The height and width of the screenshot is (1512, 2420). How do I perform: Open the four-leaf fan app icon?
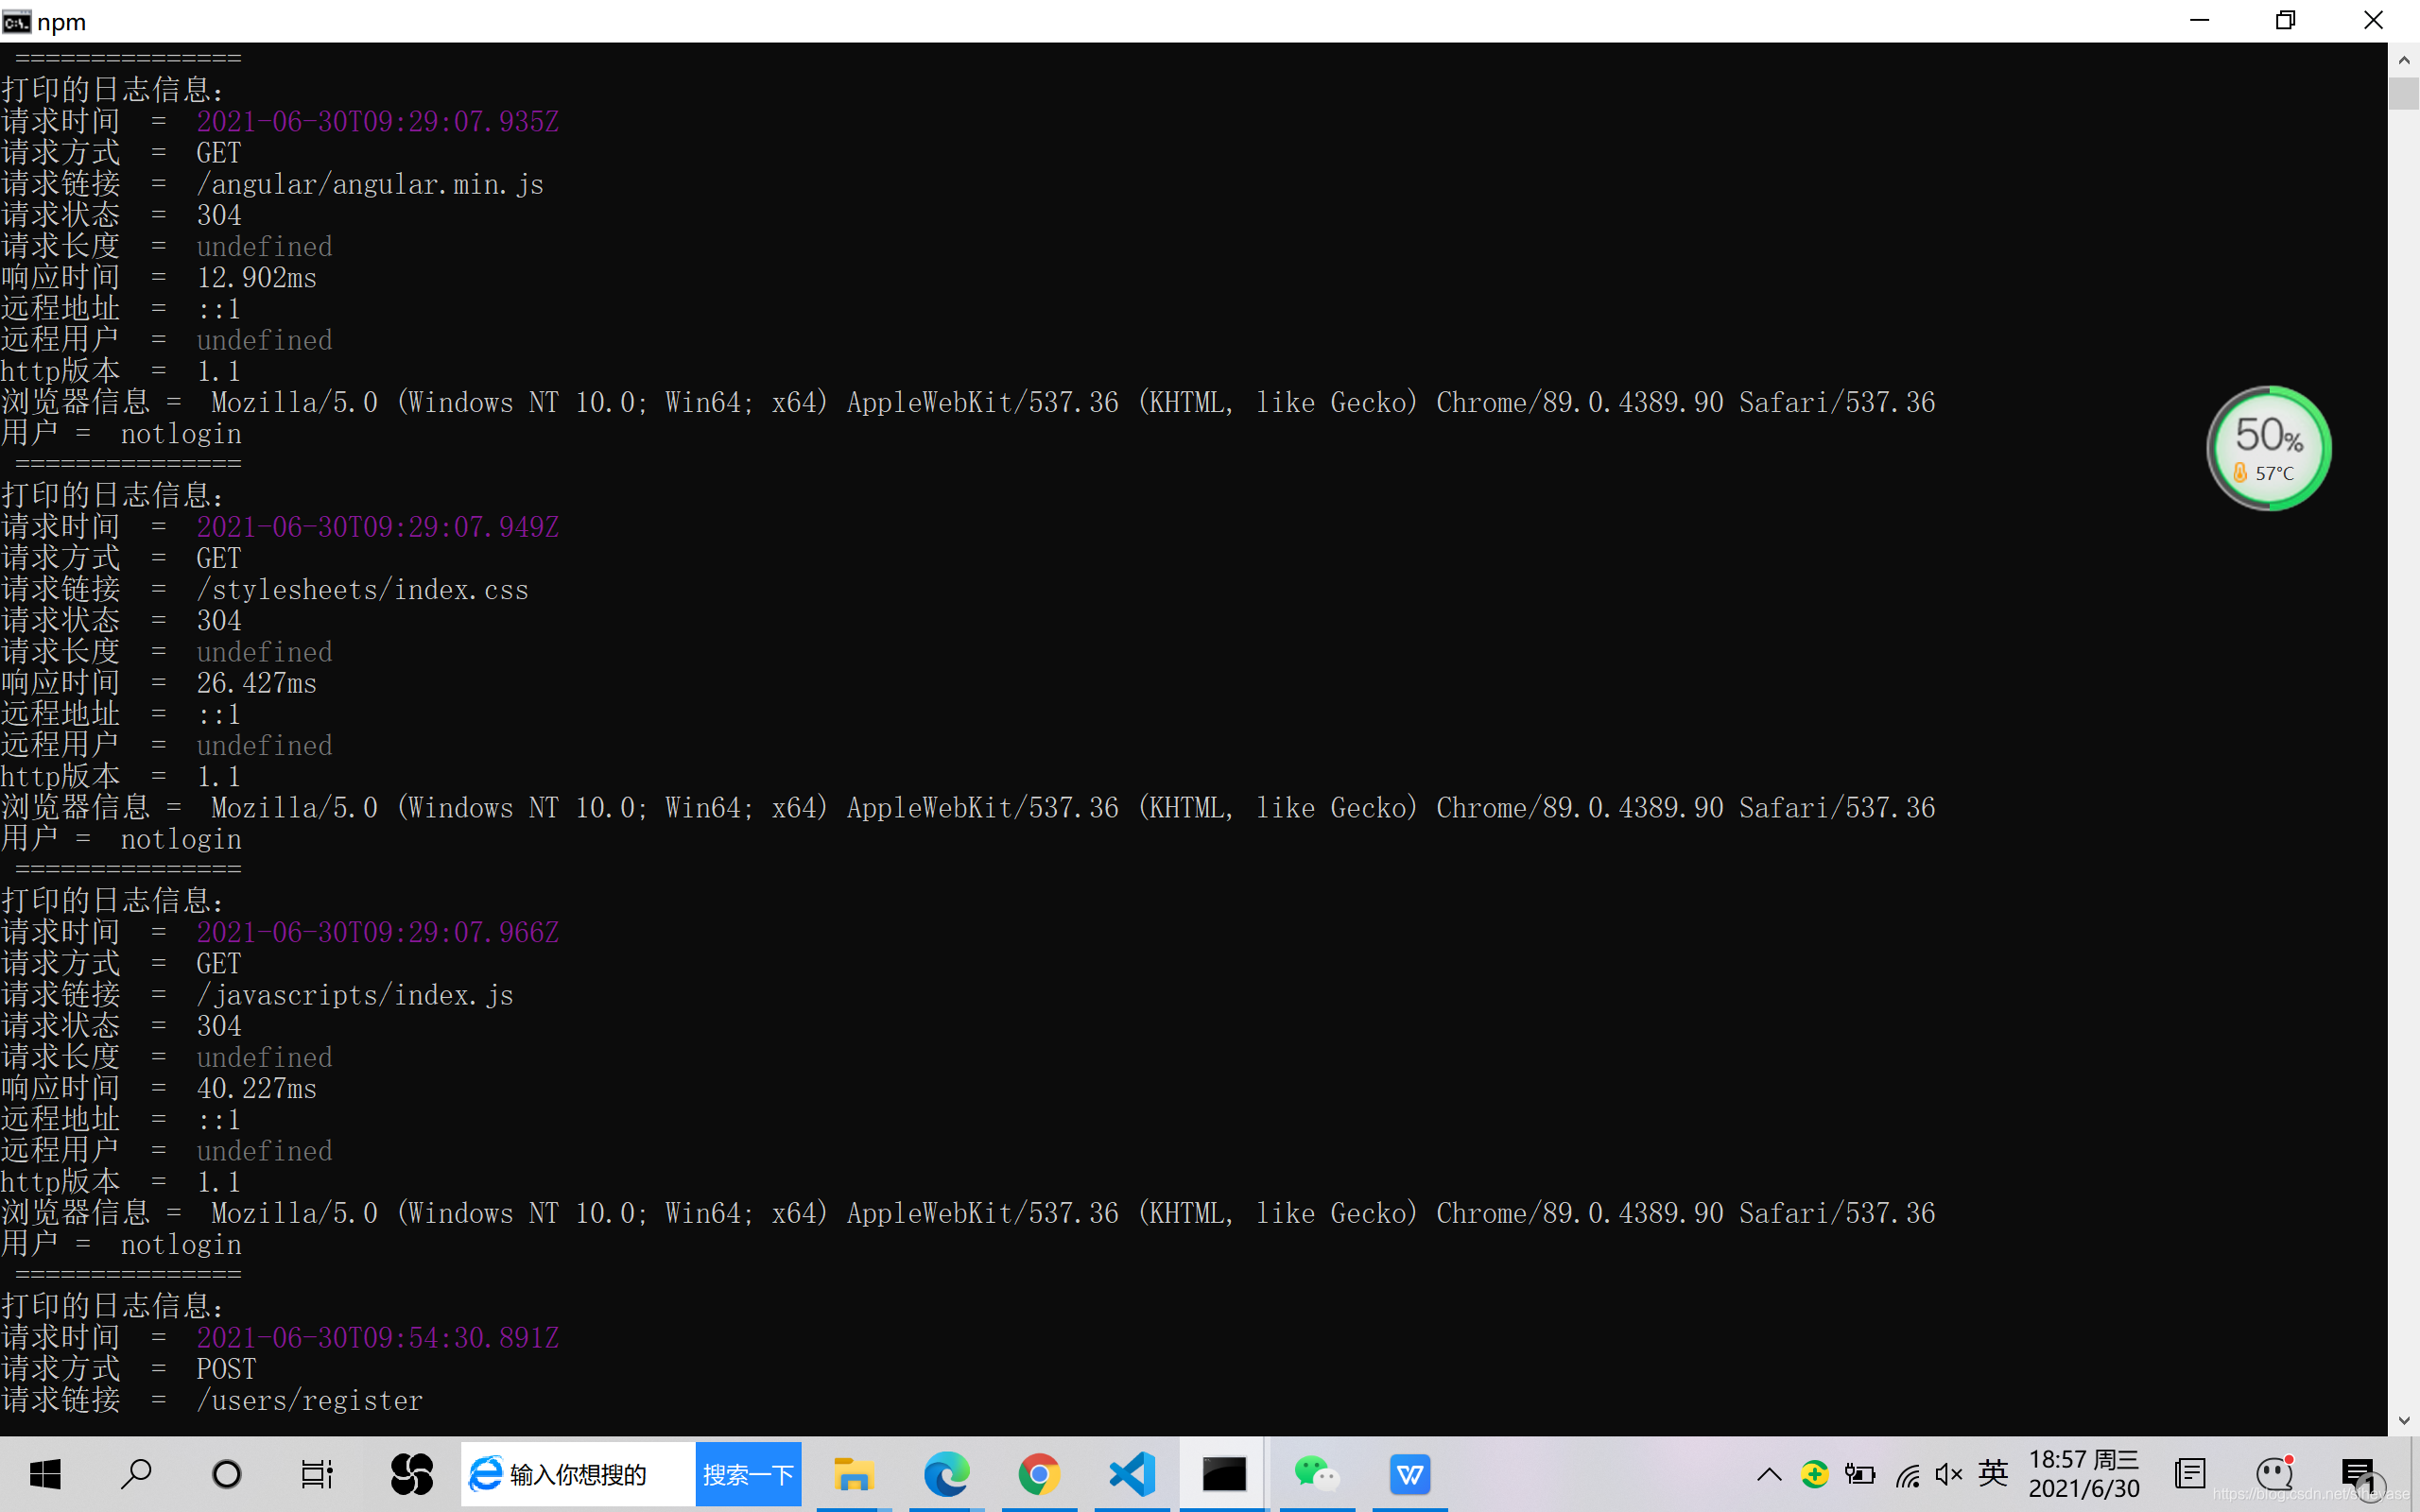(x=411, y=1474)
